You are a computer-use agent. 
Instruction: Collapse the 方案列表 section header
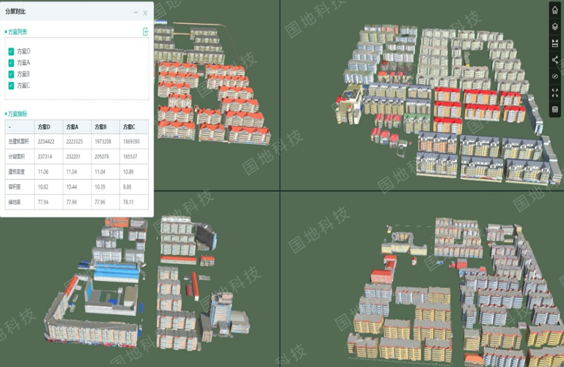click(16, 32)
